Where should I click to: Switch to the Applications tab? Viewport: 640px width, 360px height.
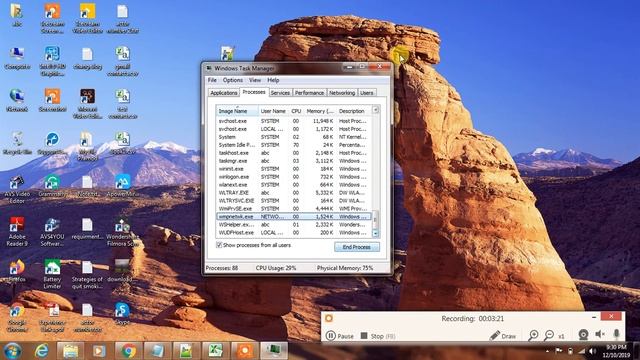click(x=223, y=93)
